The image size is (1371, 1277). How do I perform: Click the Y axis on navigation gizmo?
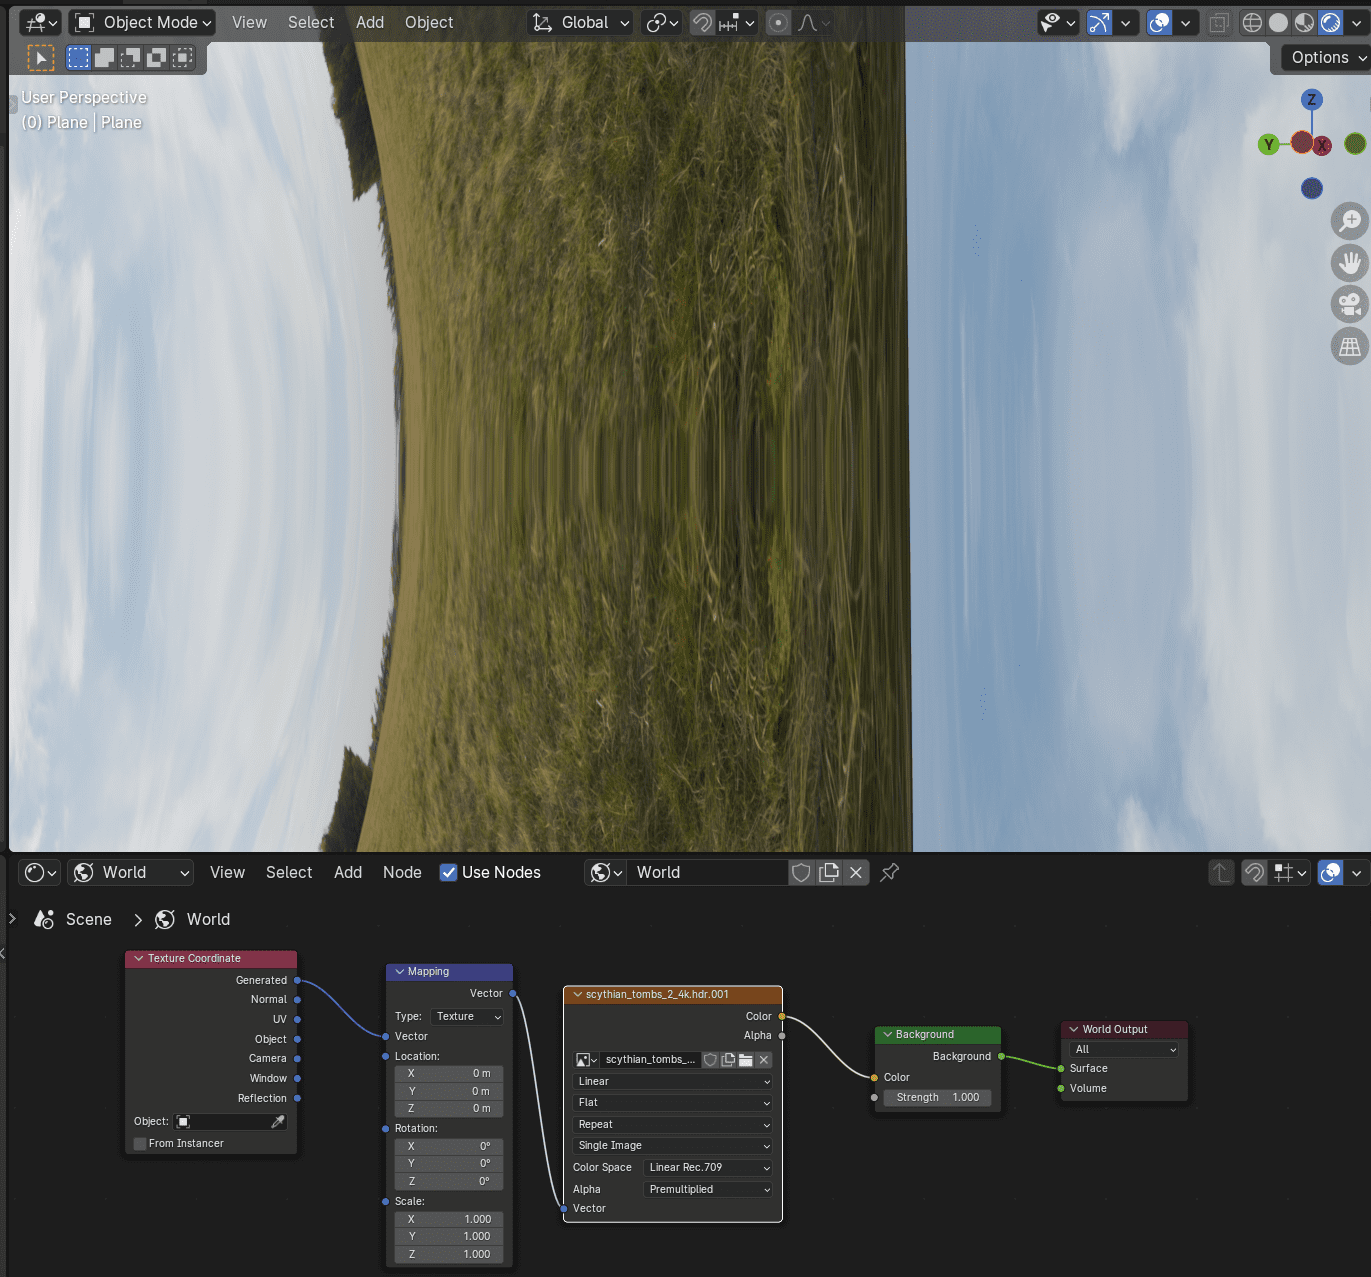pyautogui.click(x=1269, y=144)
